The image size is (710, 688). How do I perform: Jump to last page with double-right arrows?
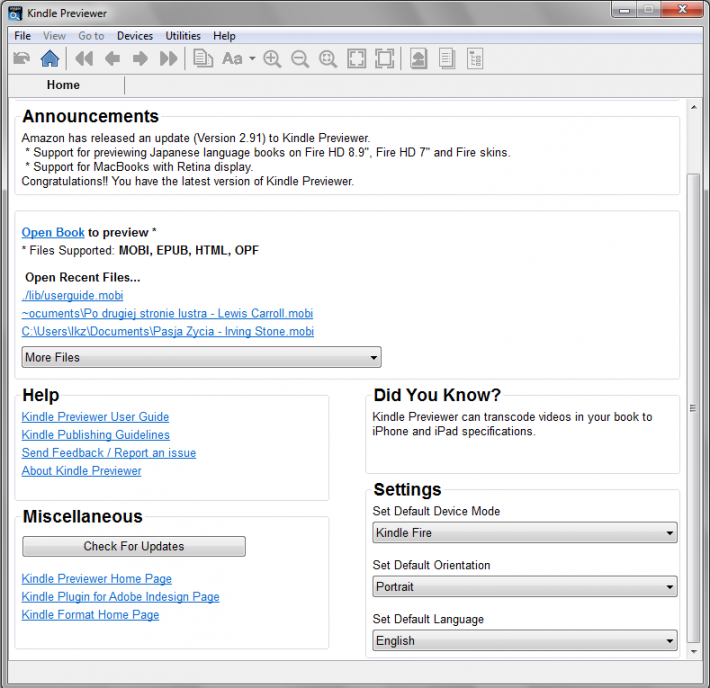[x=168, y=58]
